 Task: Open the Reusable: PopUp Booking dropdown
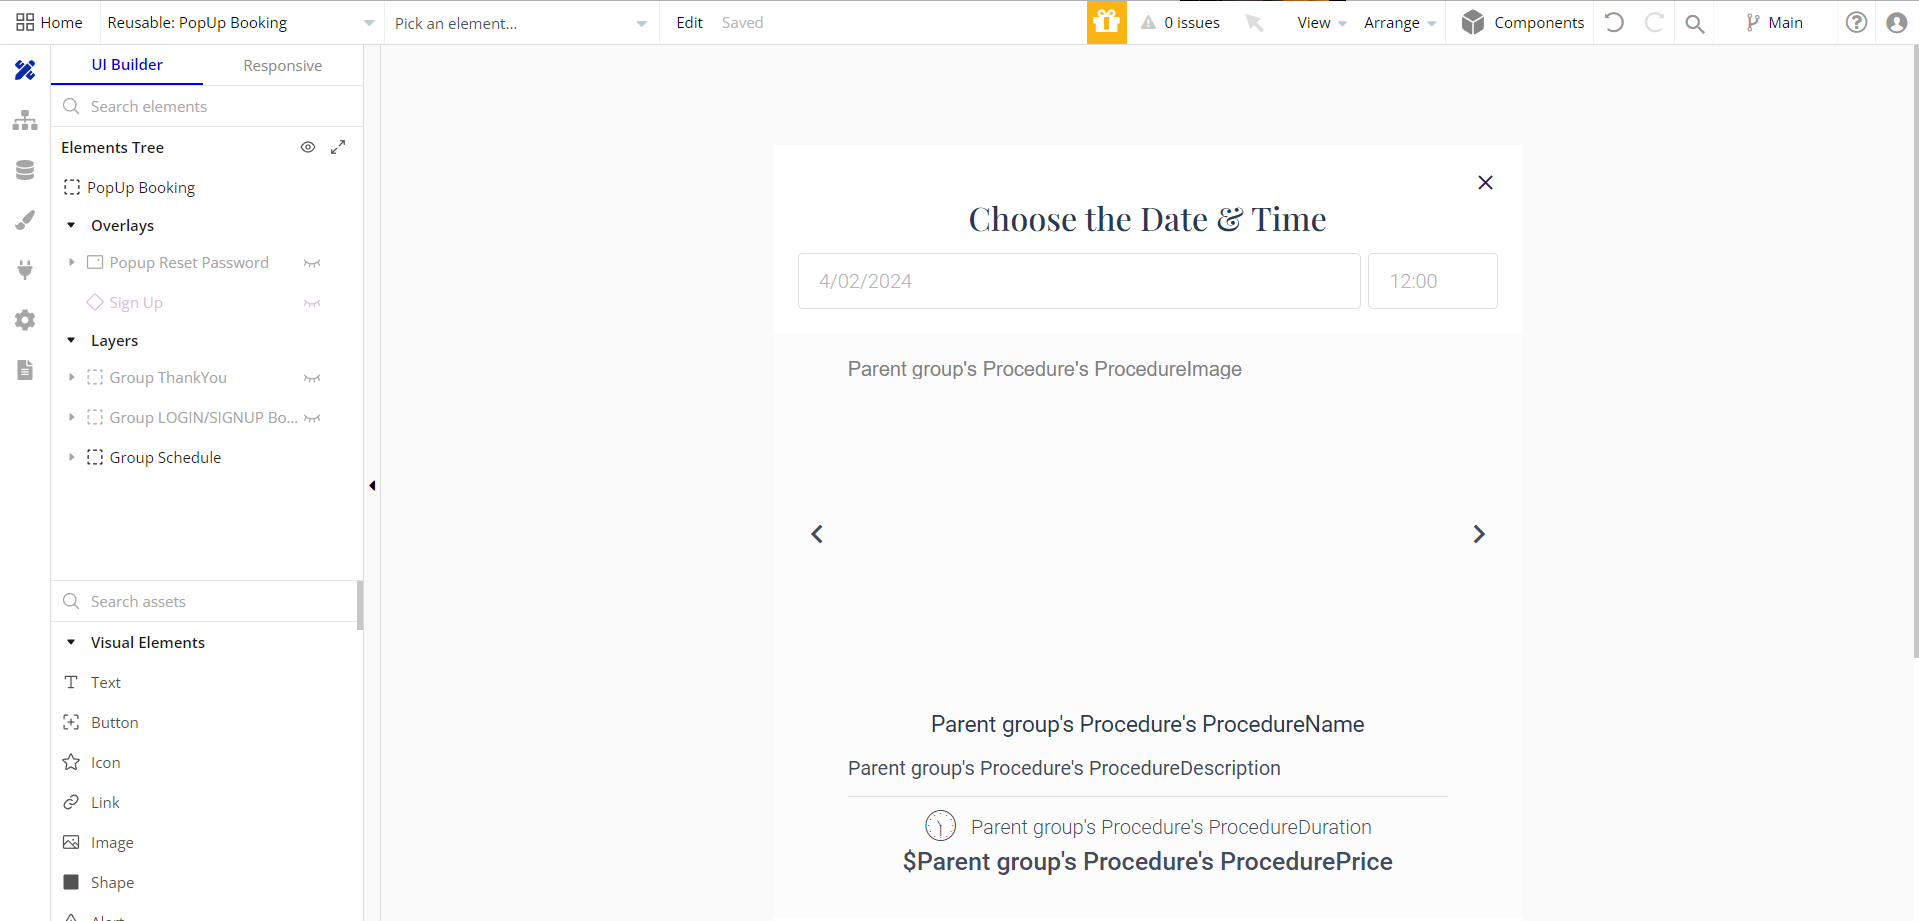point(241,22)
